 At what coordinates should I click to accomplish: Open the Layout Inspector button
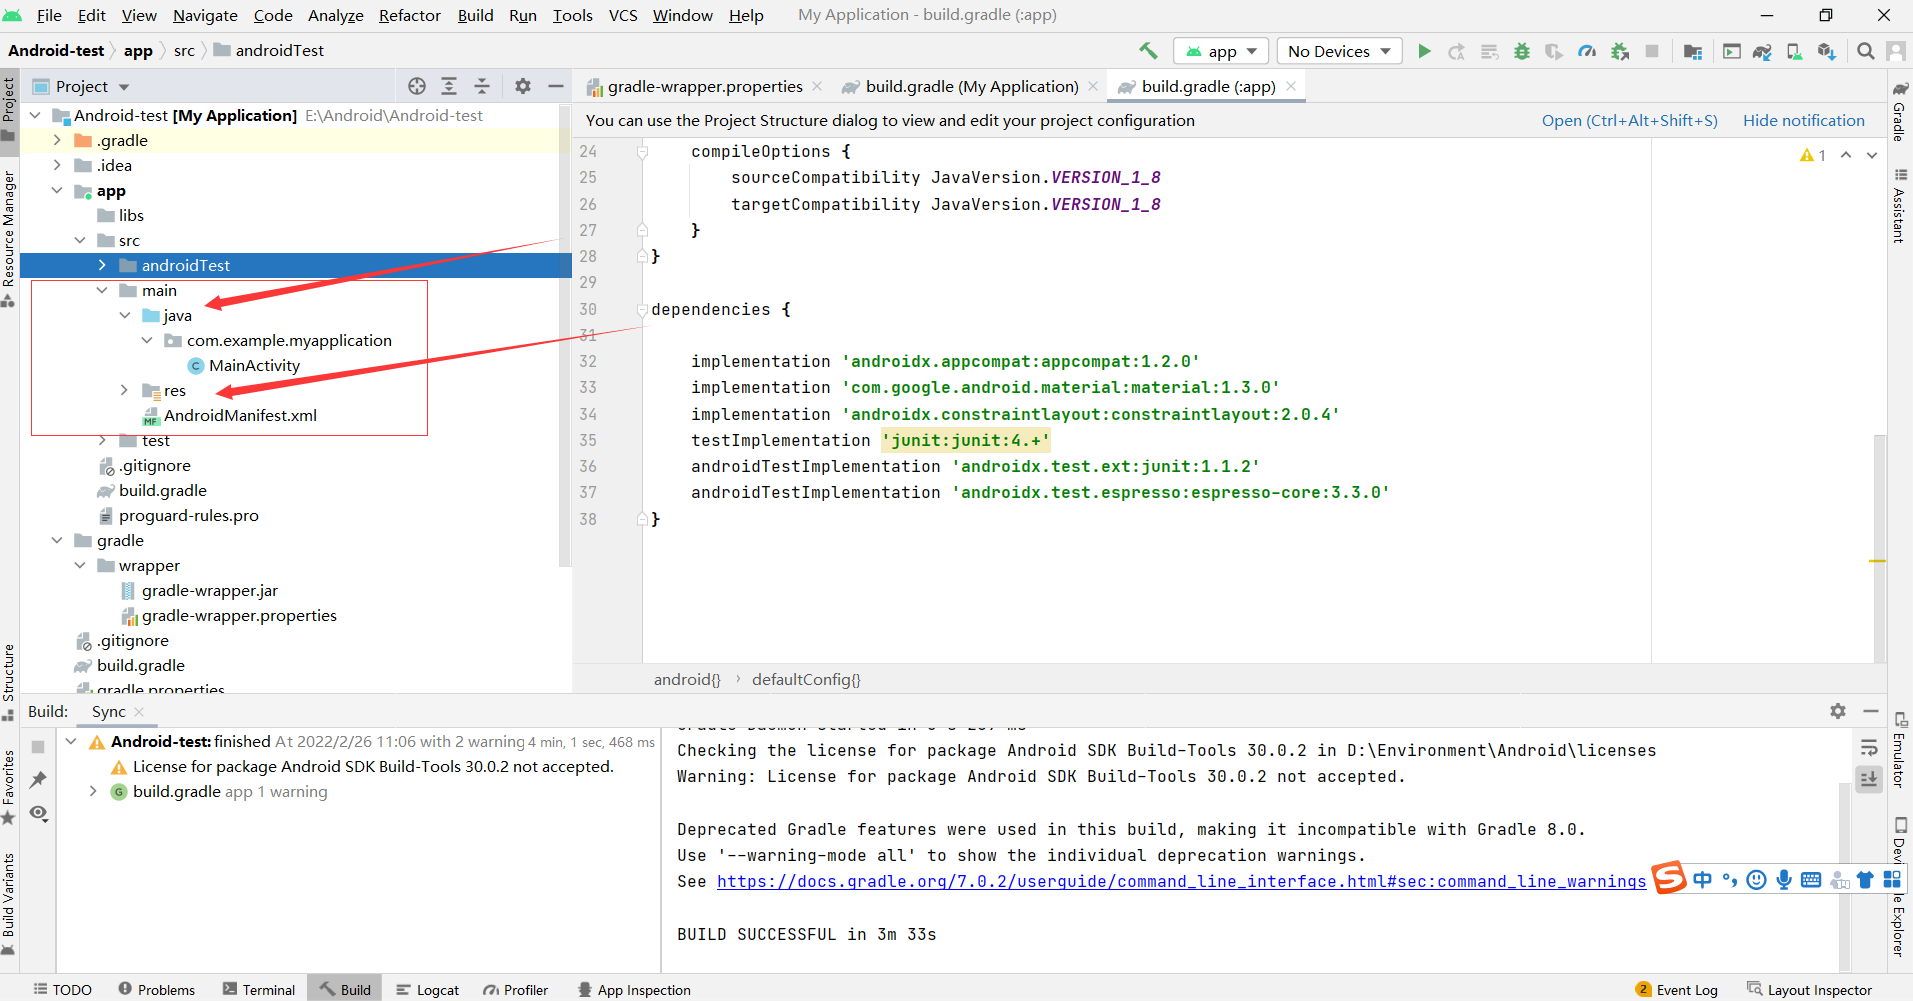(1810, 989)
